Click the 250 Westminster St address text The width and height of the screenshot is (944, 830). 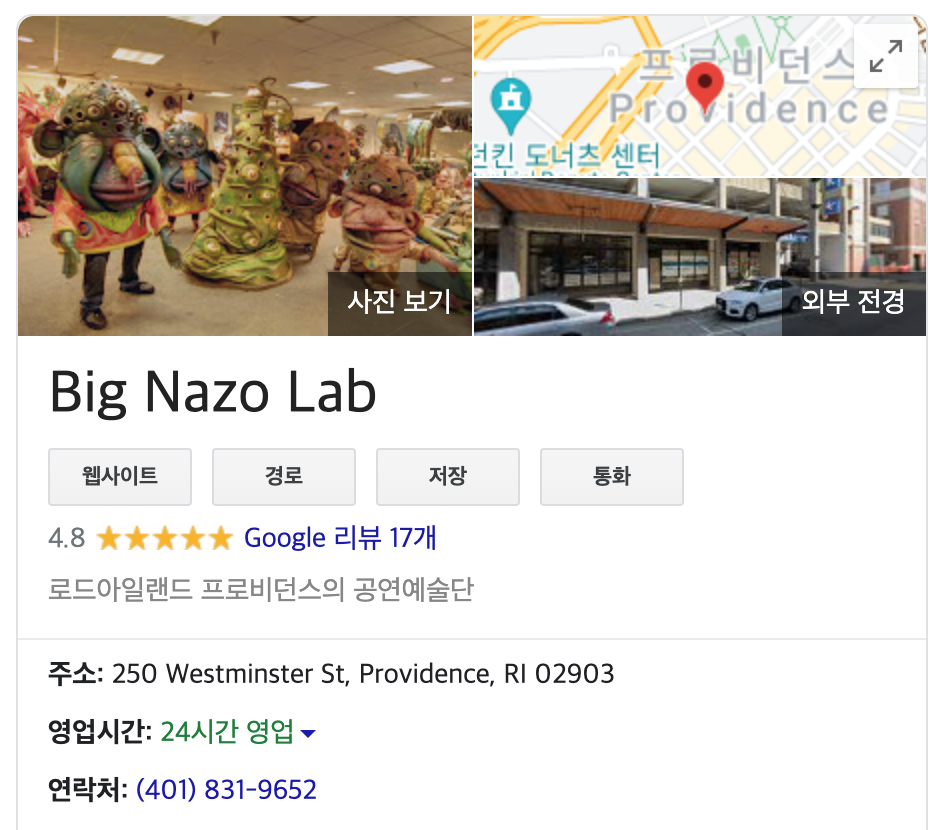[363, 674]
